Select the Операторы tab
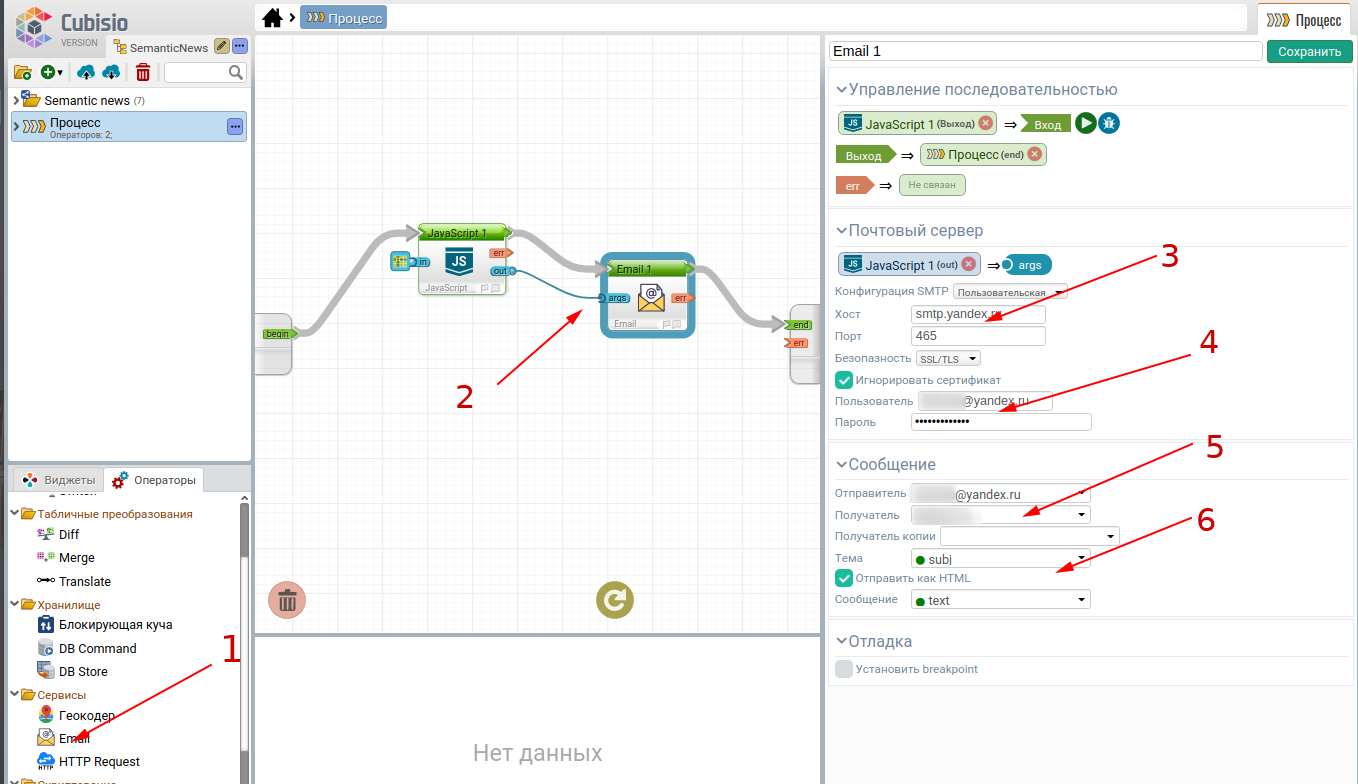This screenshot has width=1358, height=784. click(x=154, y=480)
